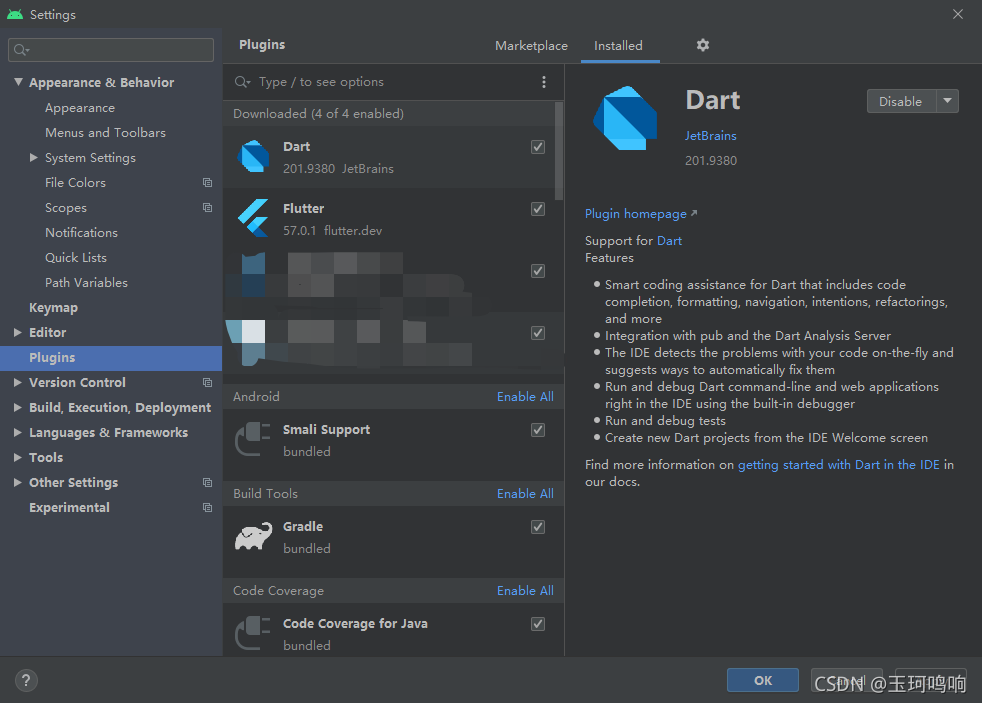982x703 pixels.
Task: Close the Settings dialog
Action: (958, 14)
